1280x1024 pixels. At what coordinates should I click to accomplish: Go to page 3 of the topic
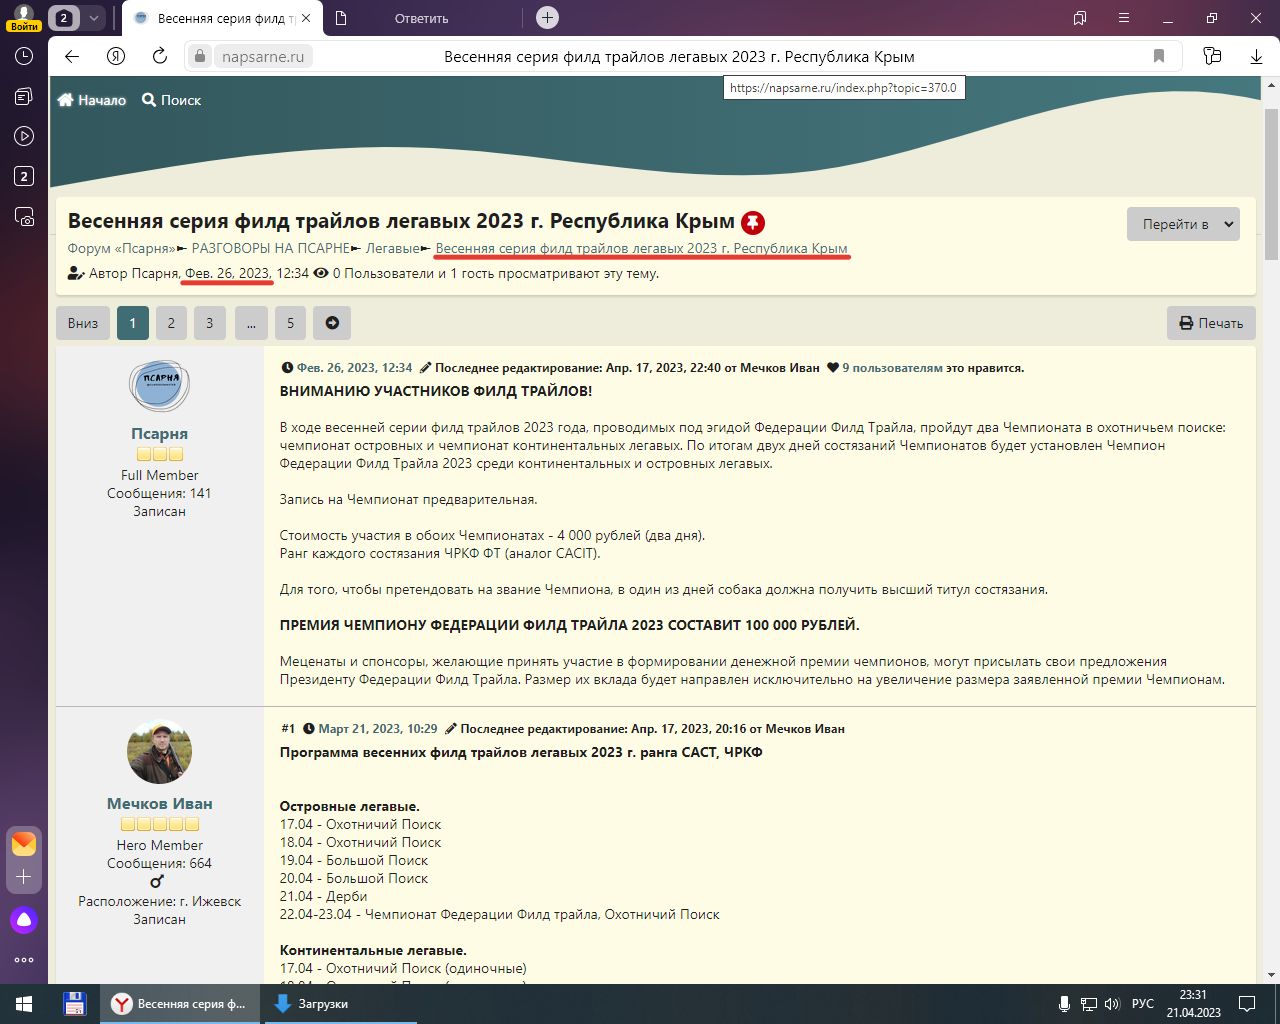209,323
